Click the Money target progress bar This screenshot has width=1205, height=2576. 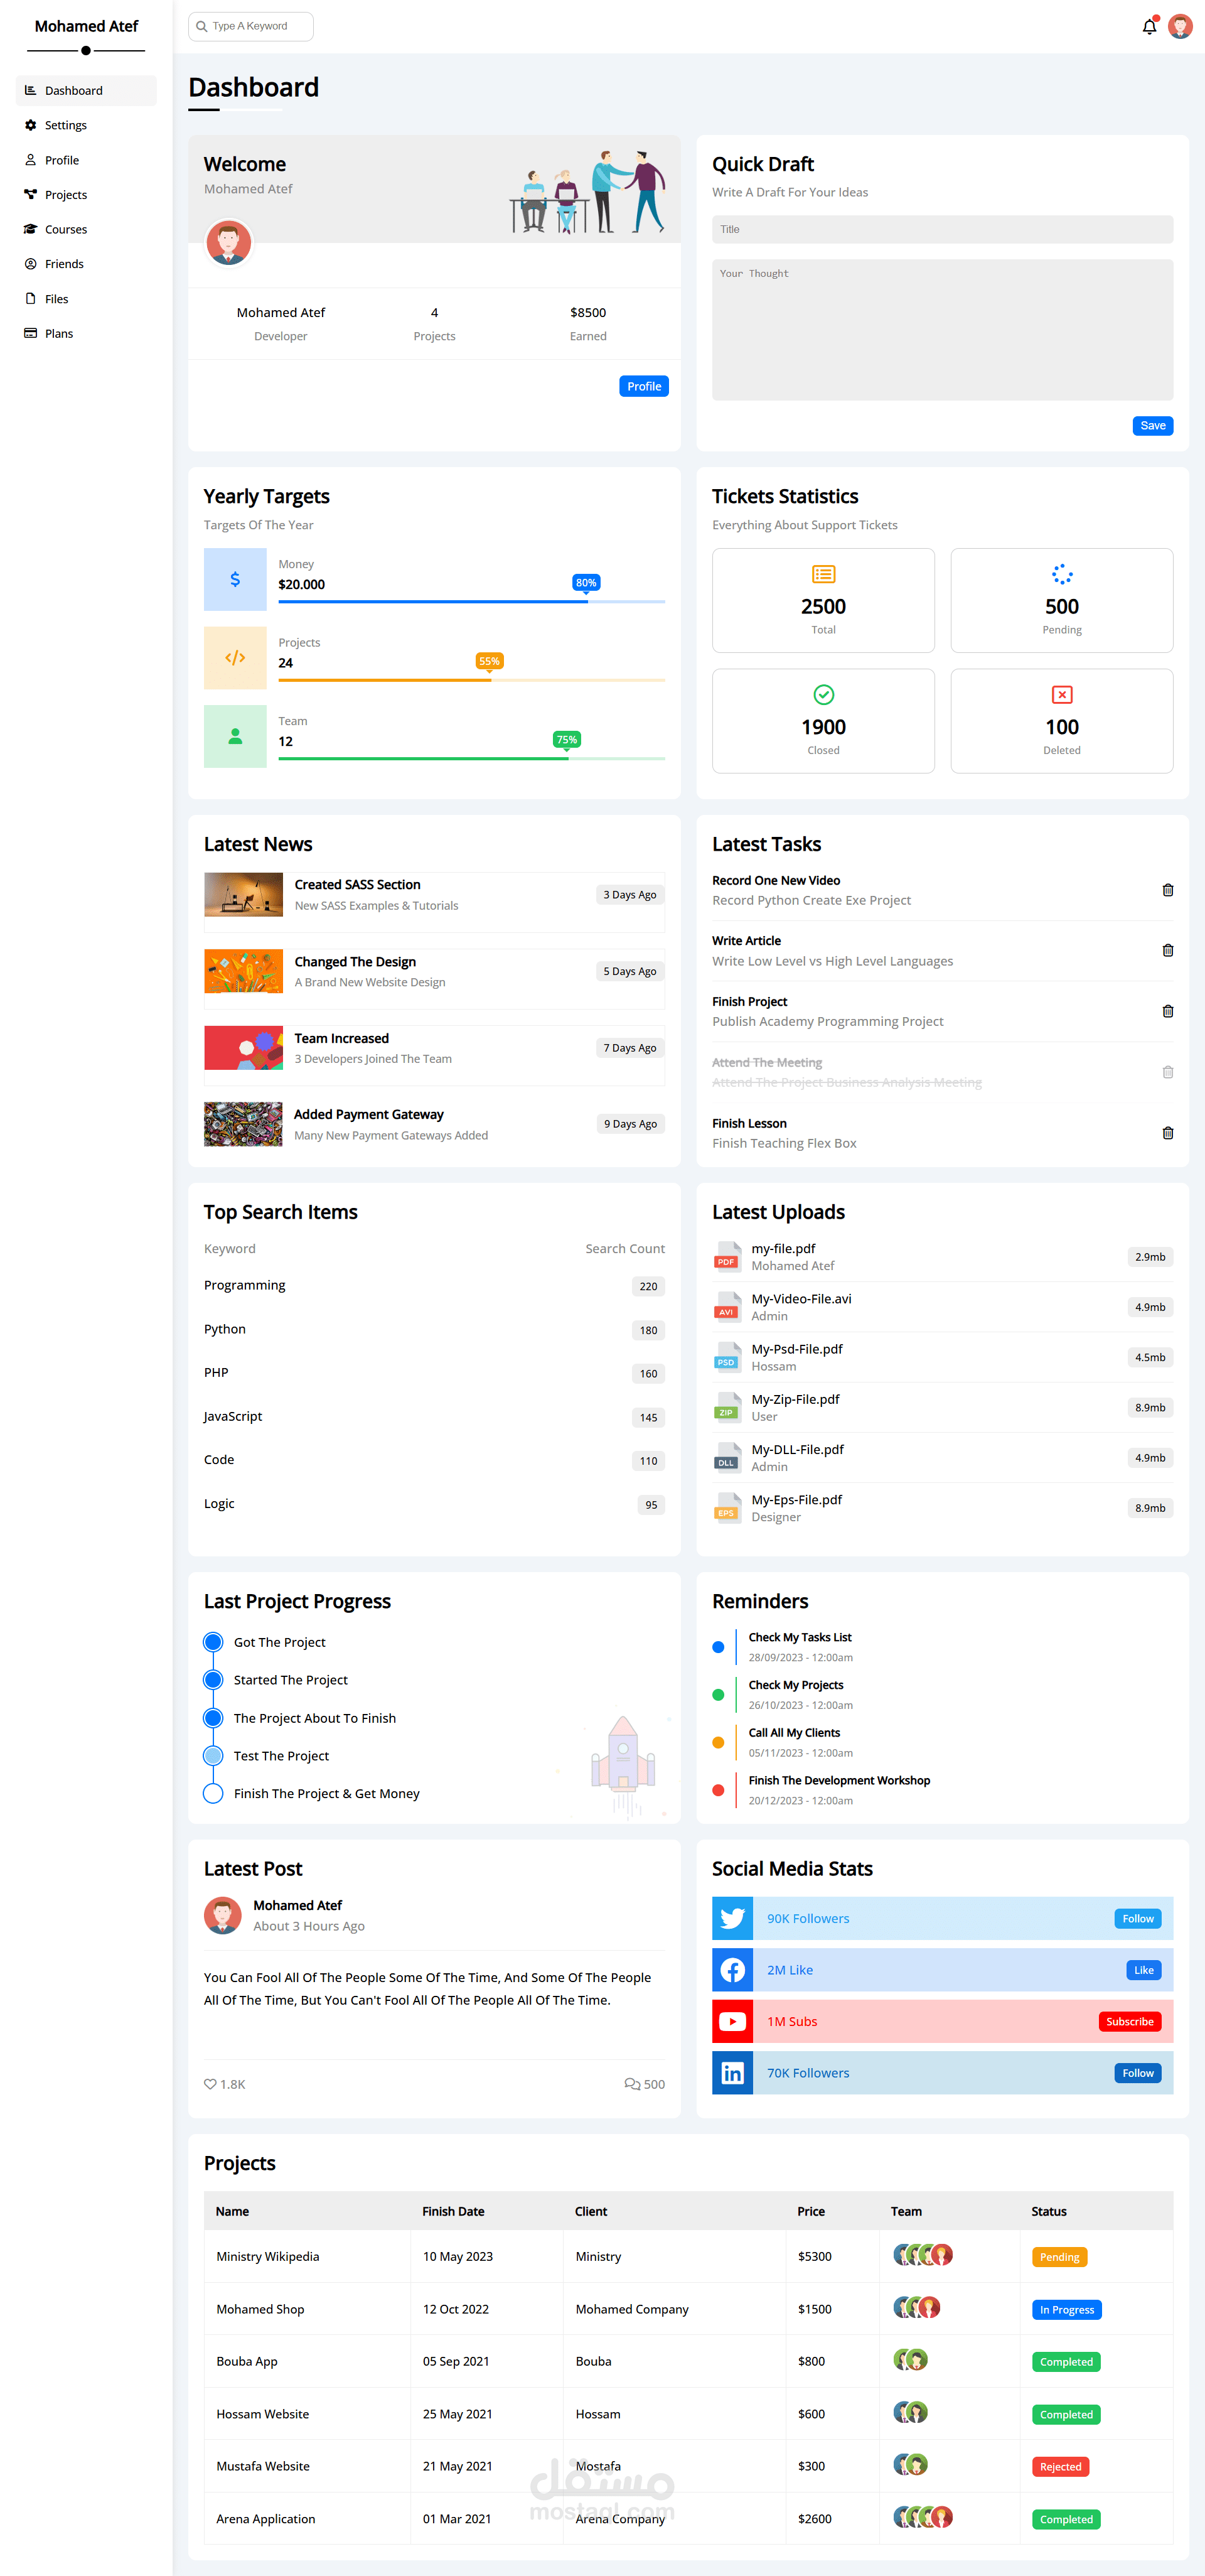click(471, 601)
